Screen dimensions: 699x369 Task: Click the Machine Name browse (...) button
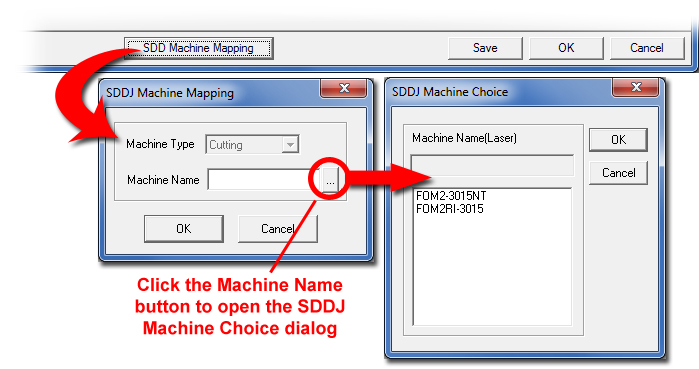click(330, 180)
